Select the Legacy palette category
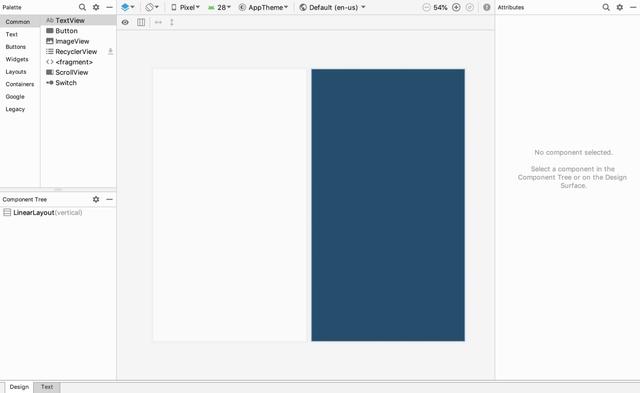The height and width of the screenshot is (393, 640). pos(20,109)
